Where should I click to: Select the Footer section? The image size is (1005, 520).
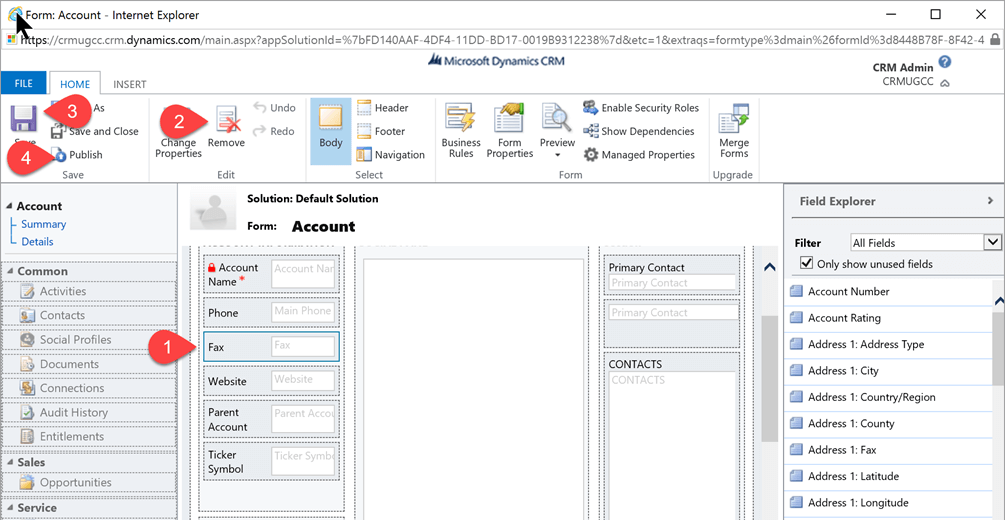click(381, 131)
